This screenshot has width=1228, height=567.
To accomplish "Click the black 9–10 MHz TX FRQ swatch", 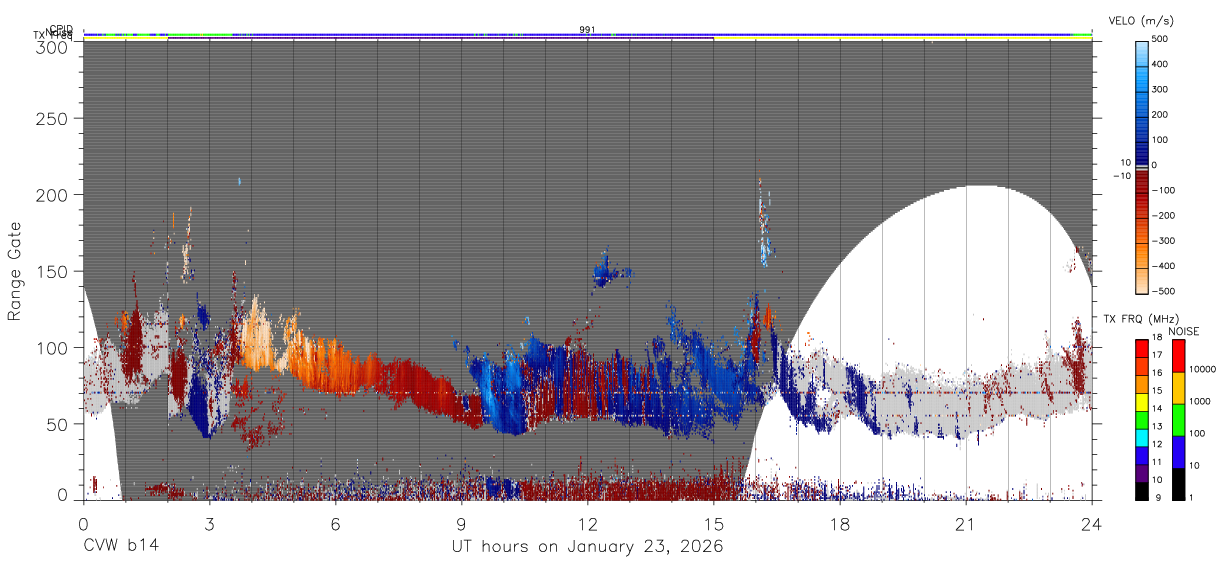I will (1141, 490).
